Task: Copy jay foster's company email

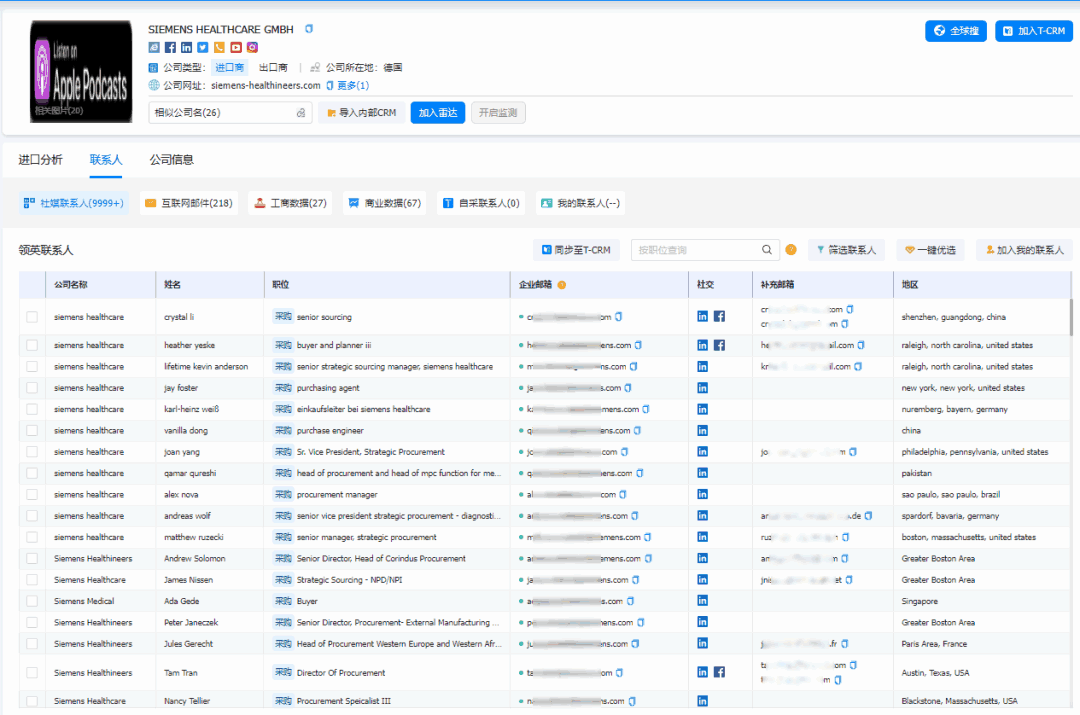Action: tap(628, 388)
